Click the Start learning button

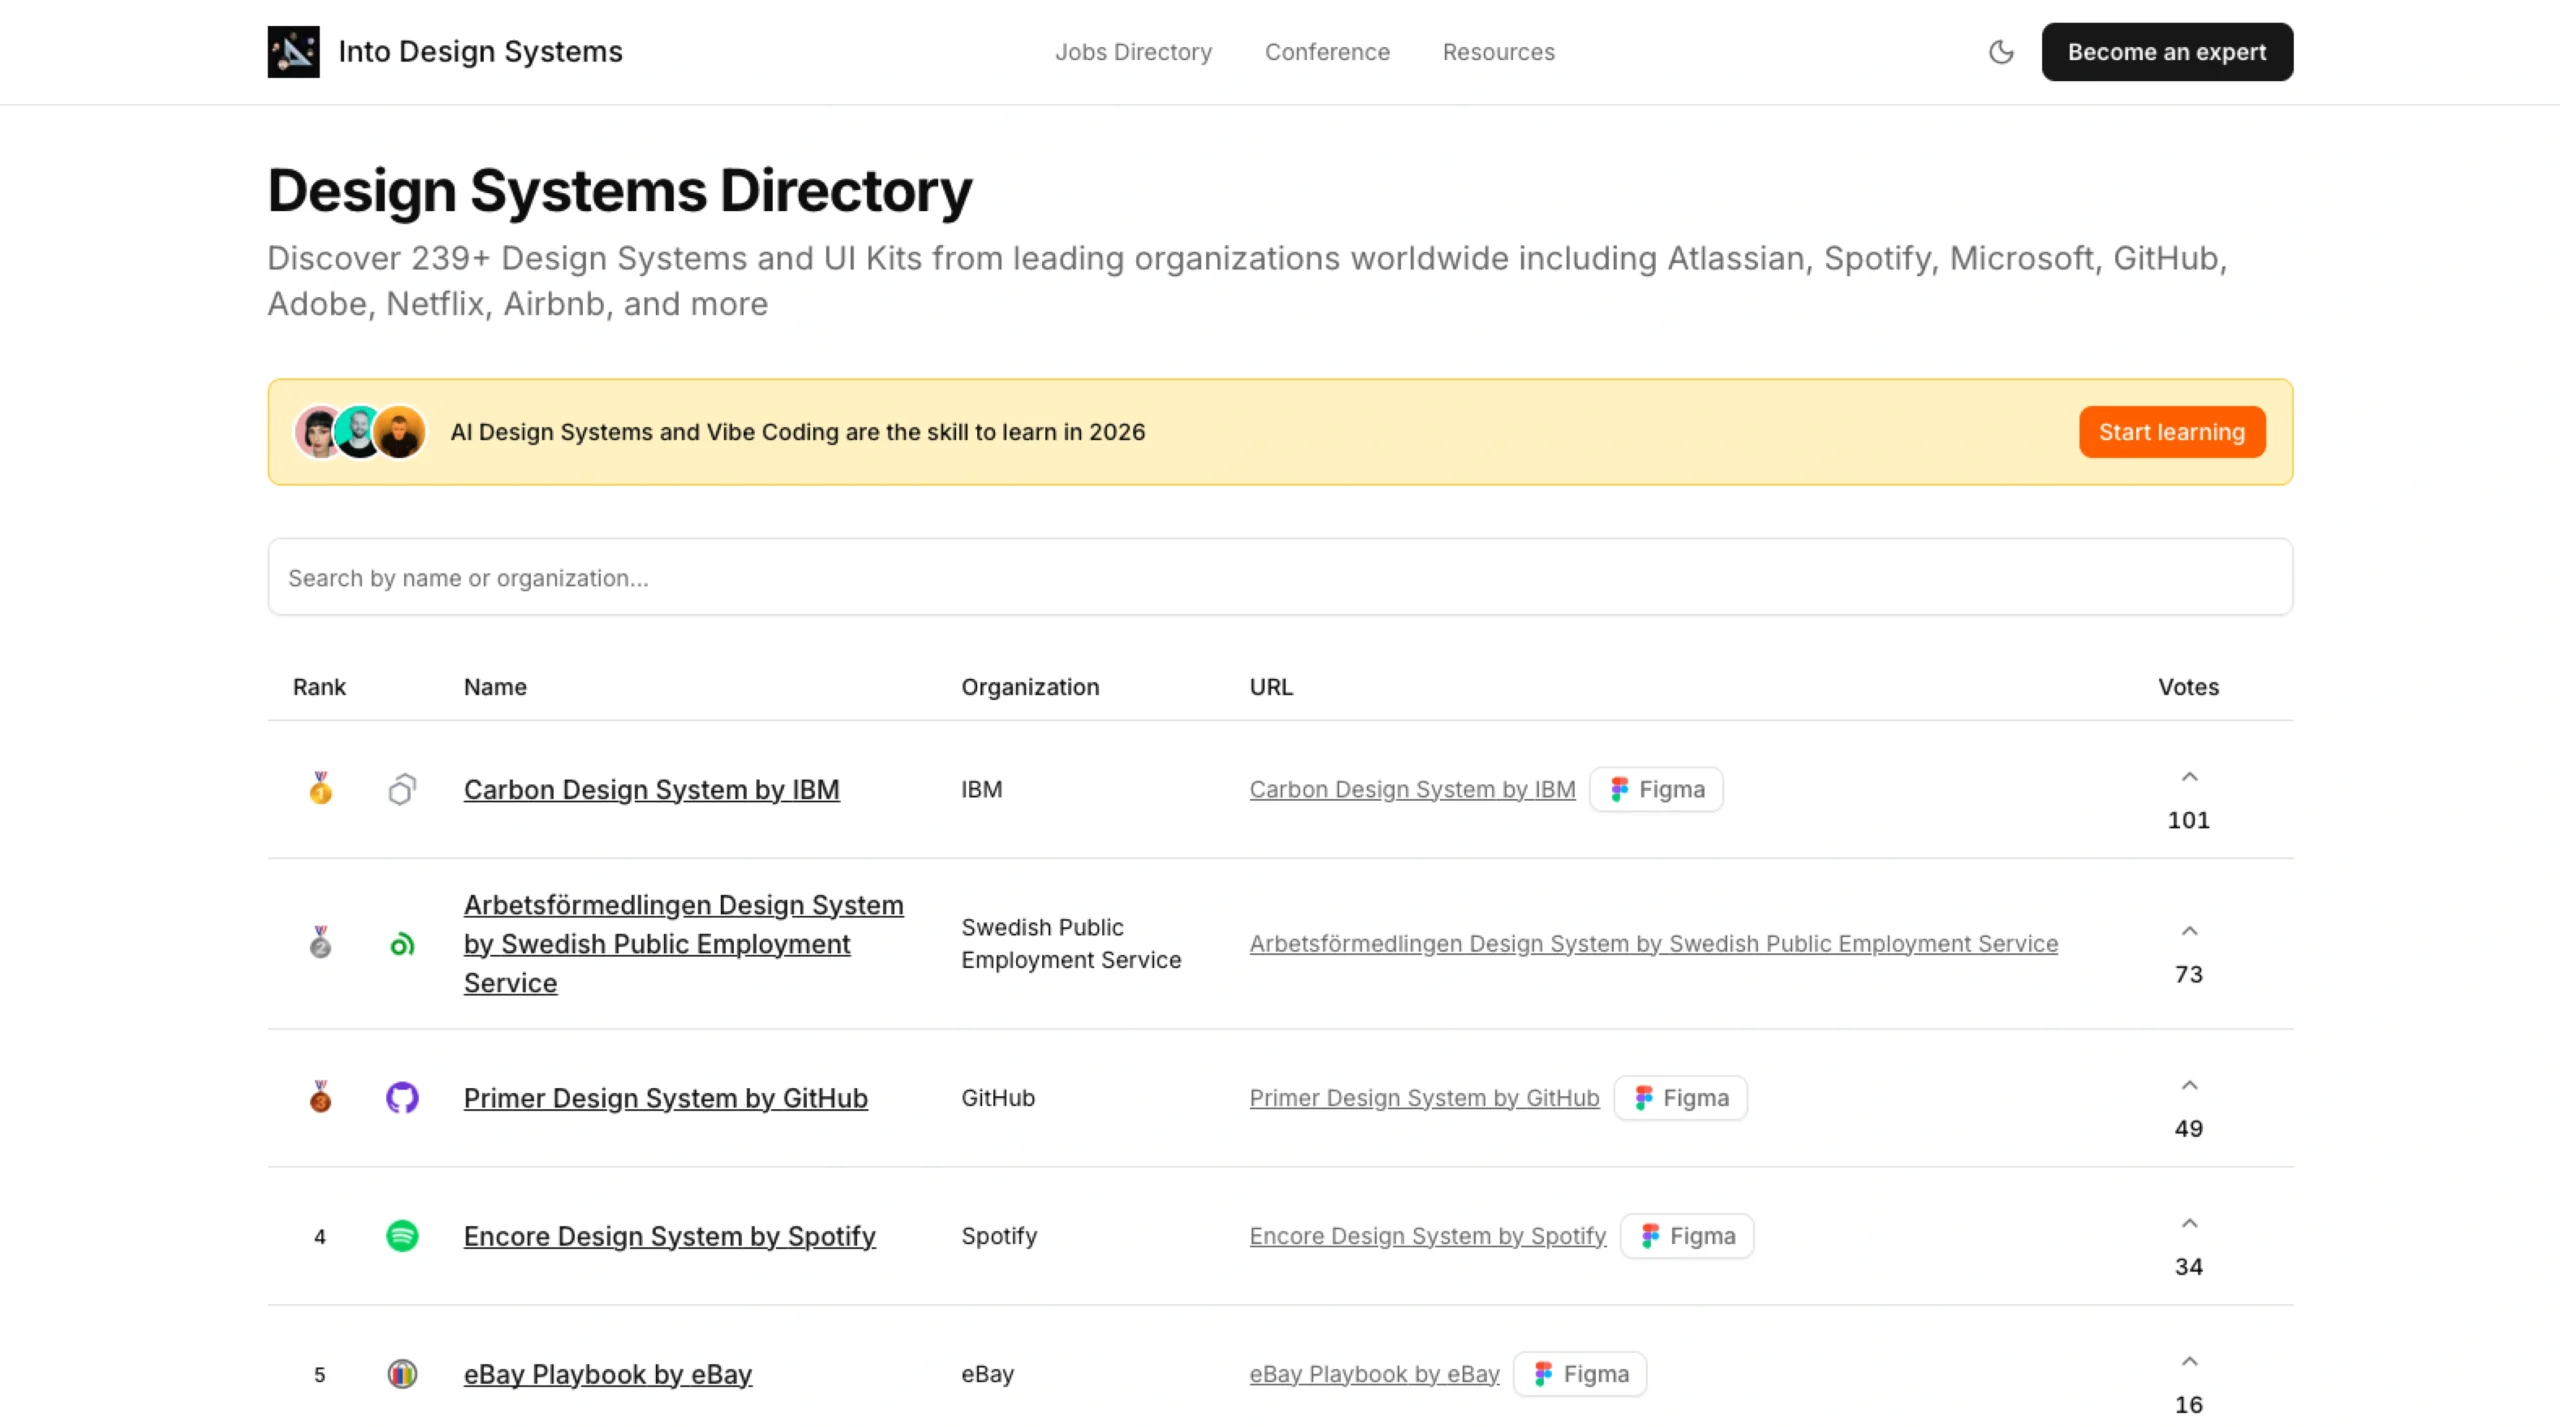point(2172,432)
